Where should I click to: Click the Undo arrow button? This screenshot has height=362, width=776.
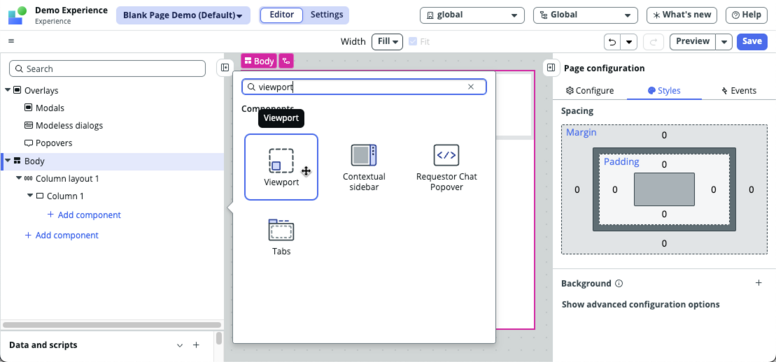tap(612, 42)
